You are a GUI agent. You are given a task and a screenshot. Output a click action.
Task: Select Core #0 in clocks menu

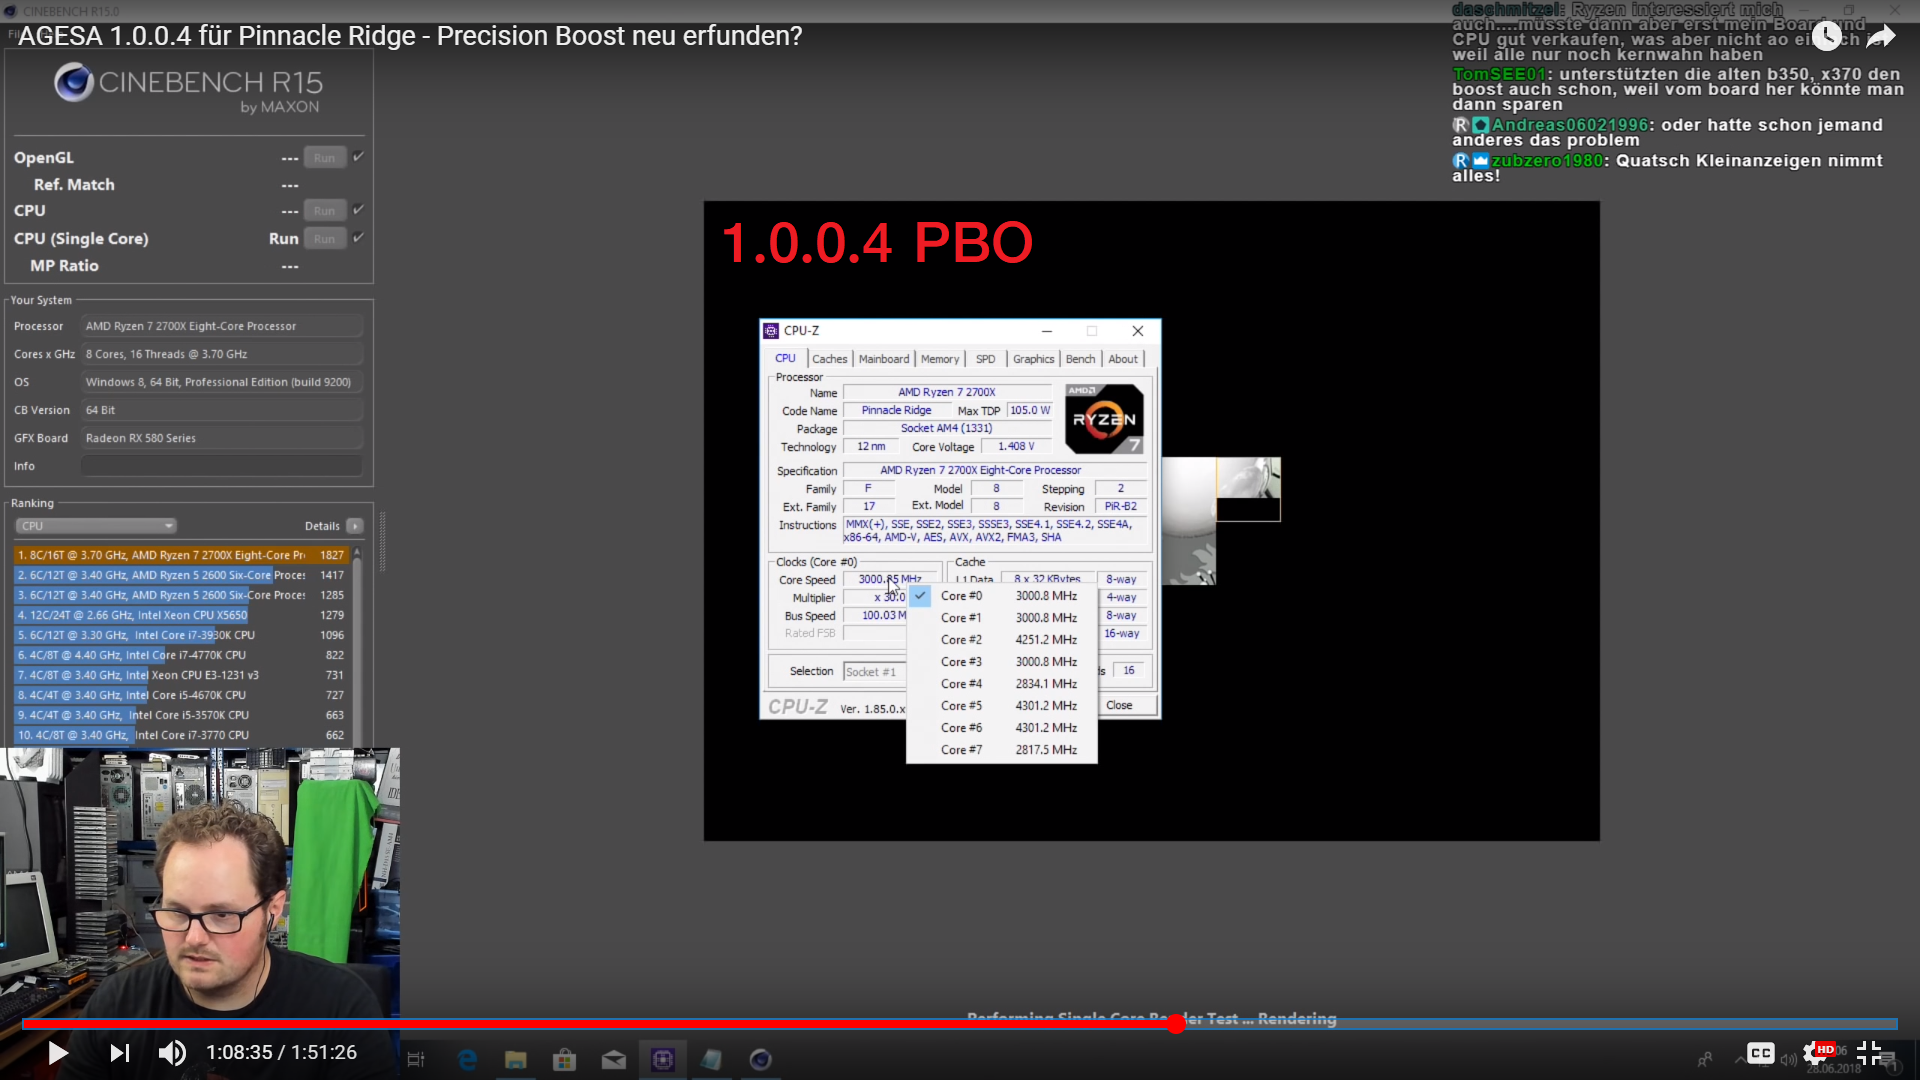tap(1002, 596)
